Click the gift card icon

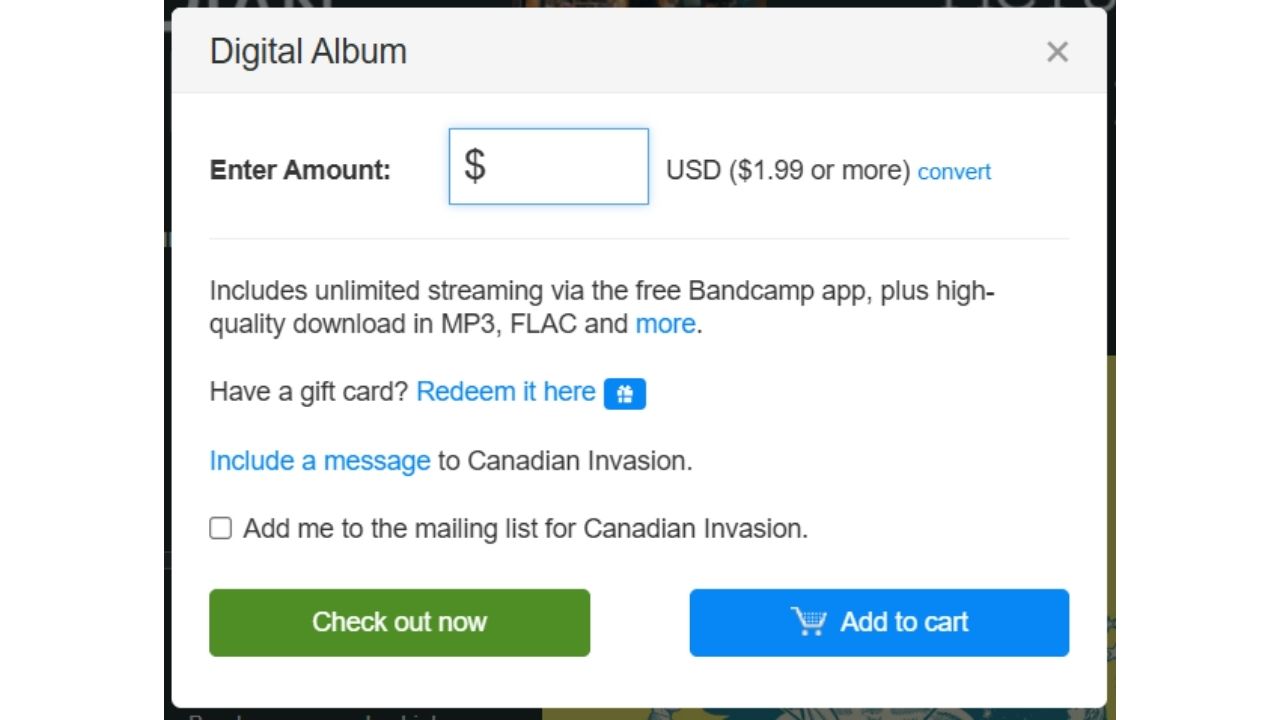(x=625, y=394)
